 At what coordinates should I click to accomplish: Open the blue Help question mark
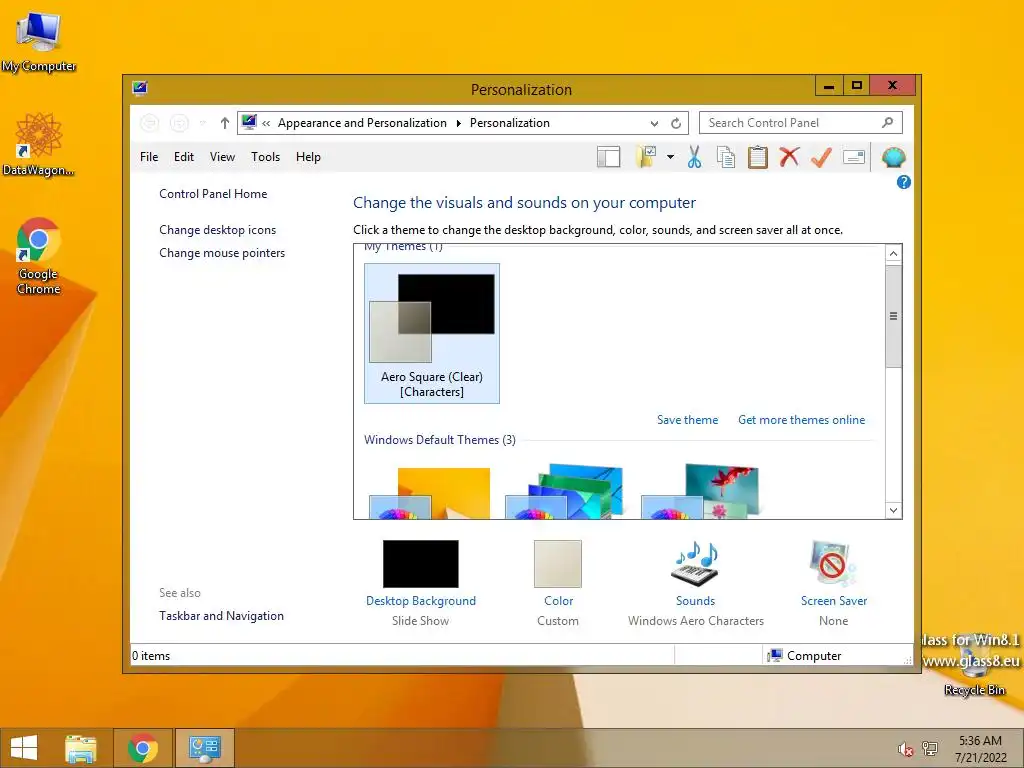[904, 182]
